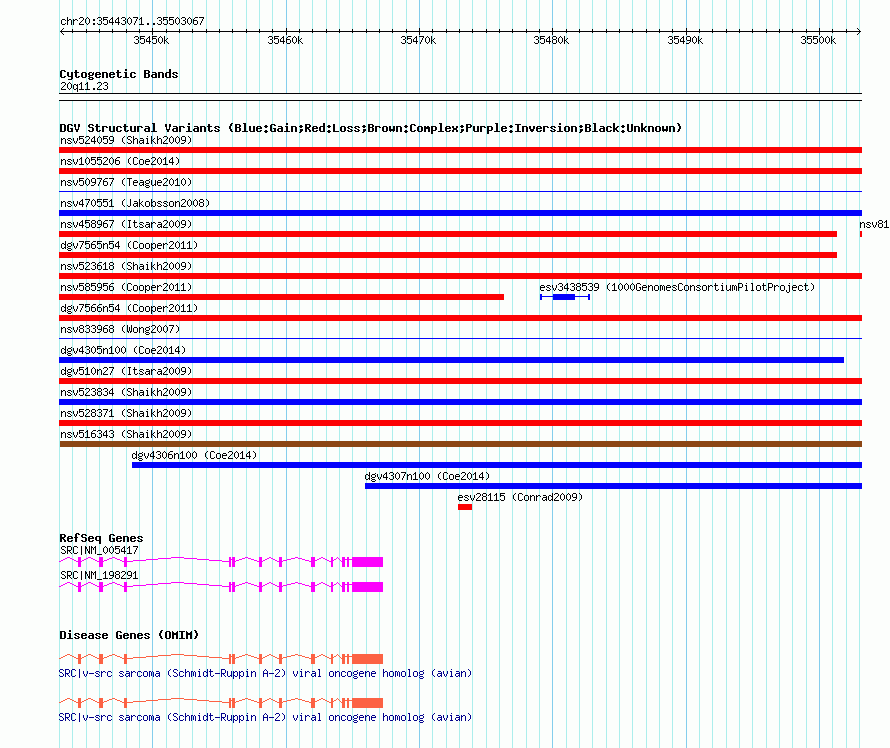This screenshot has width=890, height=748.
Task: Select the dgv7565n54 (Cooper2011) loss bar
Action: click(448, 255)
